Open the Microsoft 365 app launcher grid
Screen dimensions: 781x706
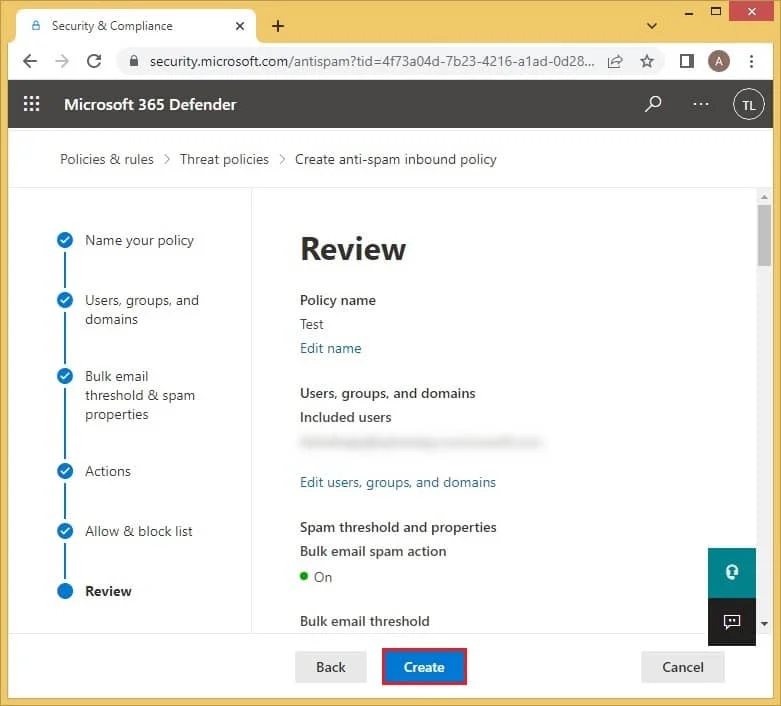tap(31, 104)
